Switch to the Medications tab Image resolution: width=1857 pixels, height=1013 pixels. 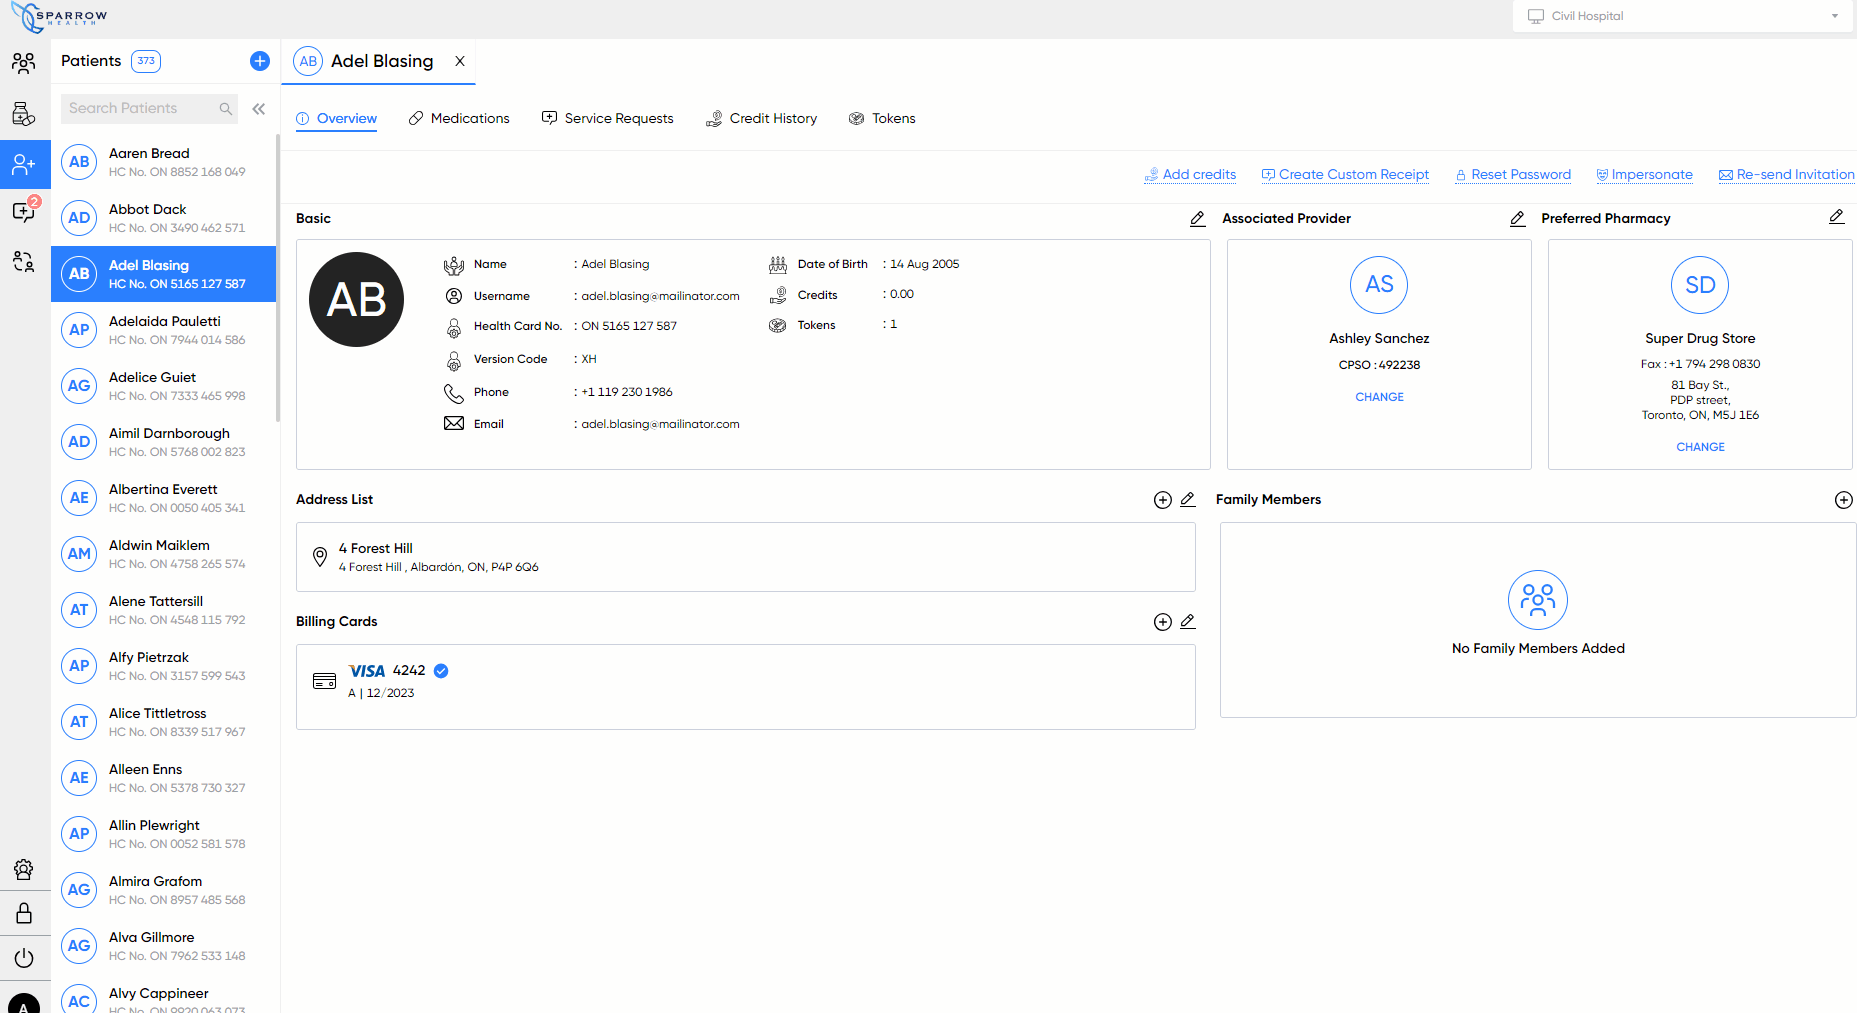(459, 118)
